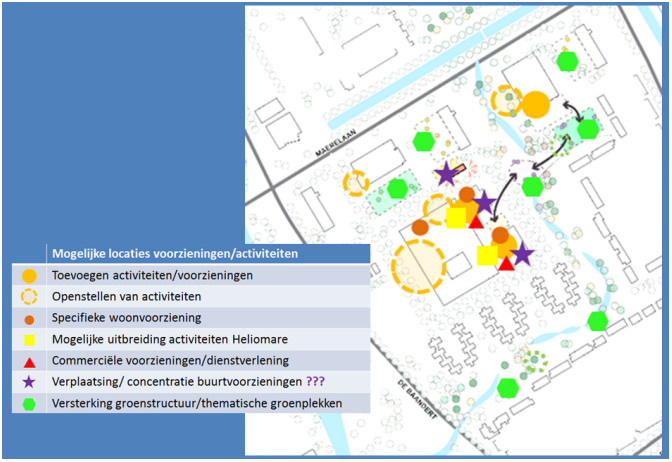Image resolution: width=672 pixels, height=462 pixels.
Task: Click the solid orange circle legend icon
Action: [29, 276]
